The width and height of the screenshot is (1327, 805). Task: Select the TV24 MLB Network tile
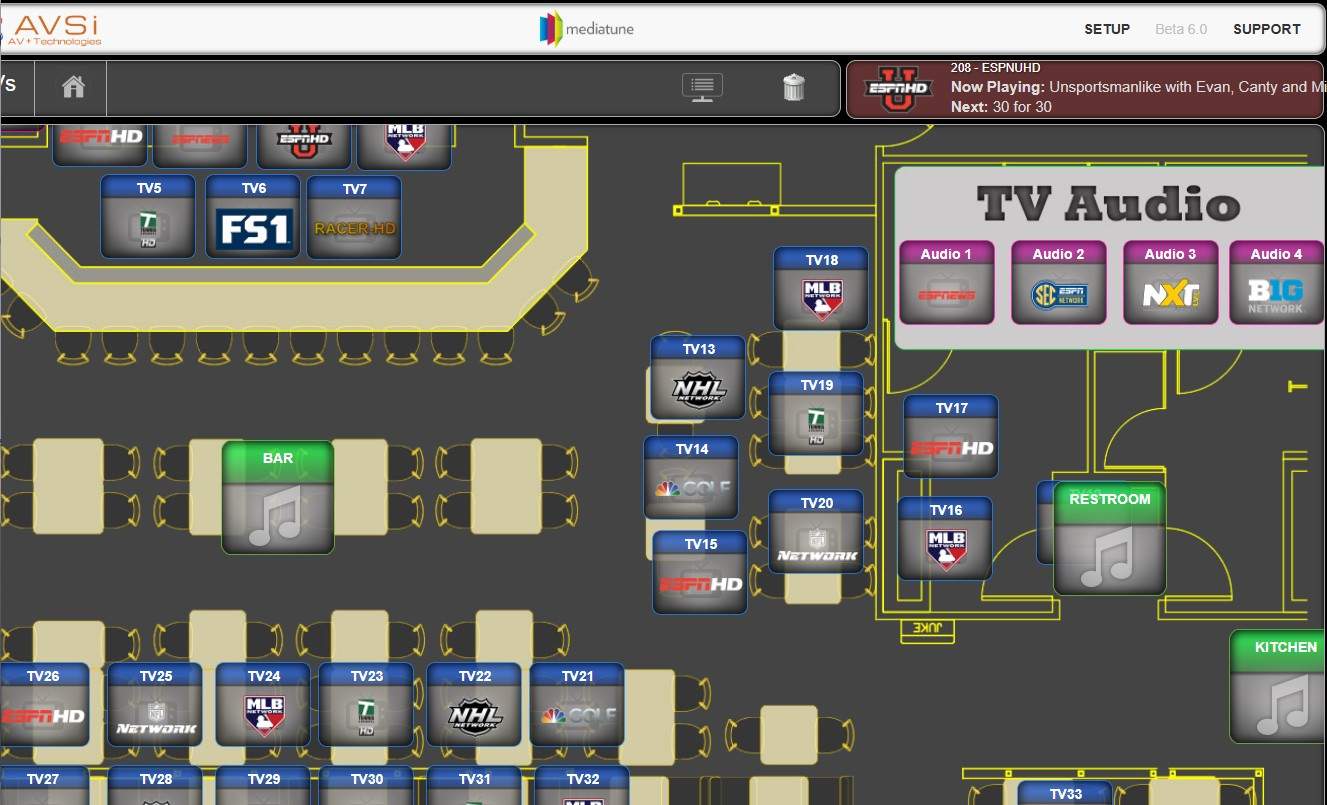[263, 705]
